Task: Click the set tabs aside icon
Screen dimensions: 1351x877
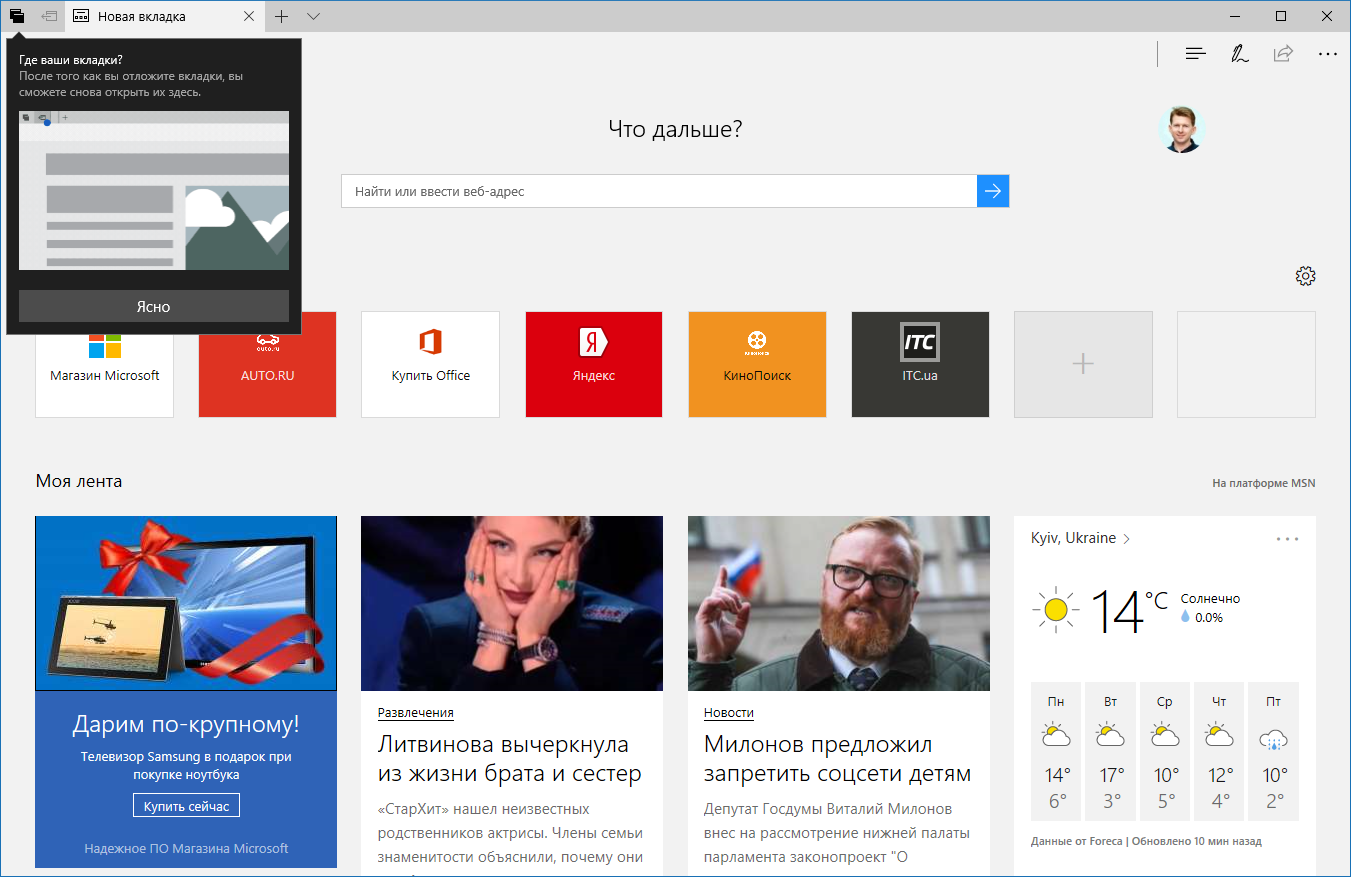Action: [x=49, y=16]
